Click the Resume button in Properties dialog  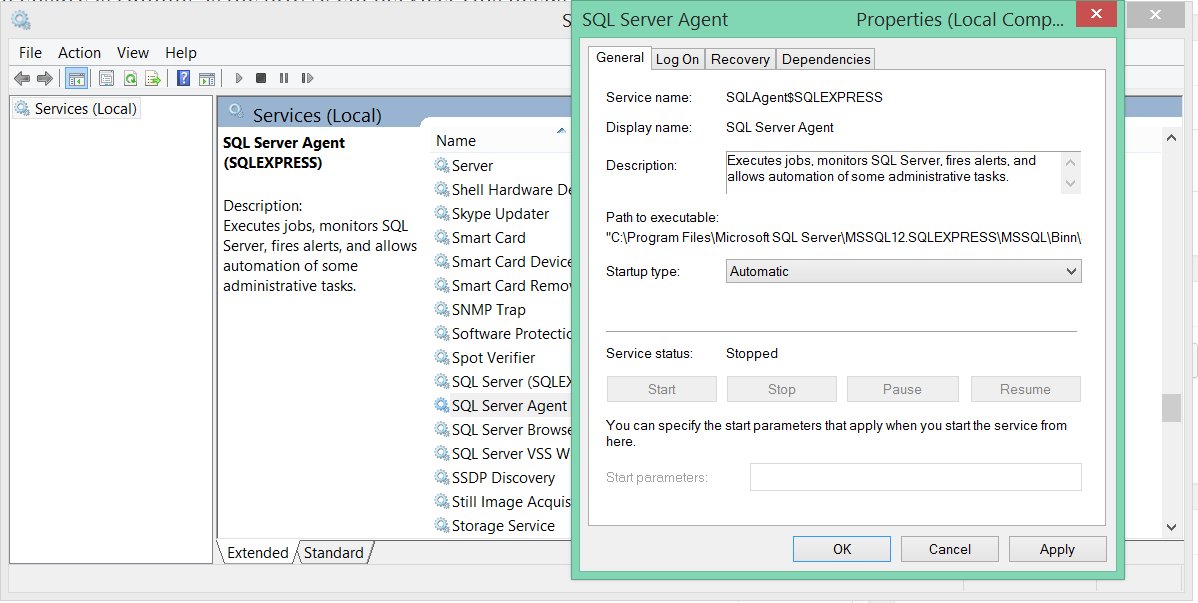[x=1025, y=389]
